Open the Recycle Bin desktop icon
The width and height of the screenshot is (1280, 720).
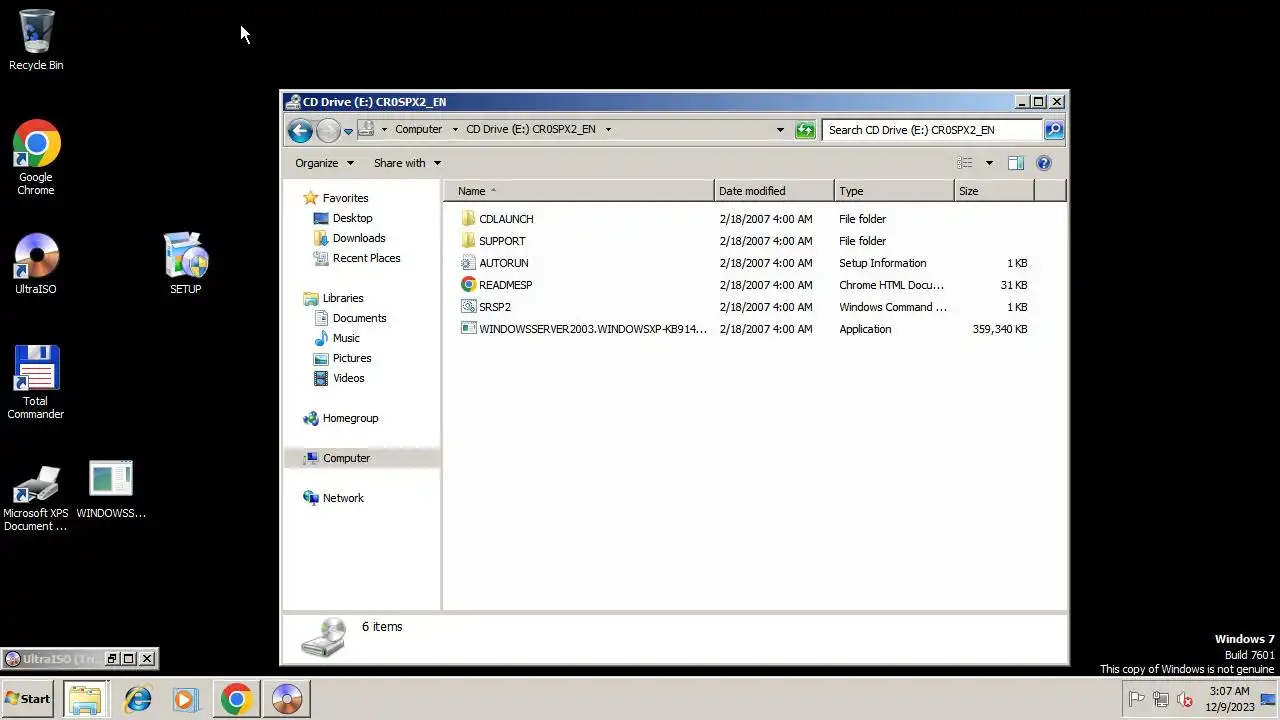coord(36,40)
